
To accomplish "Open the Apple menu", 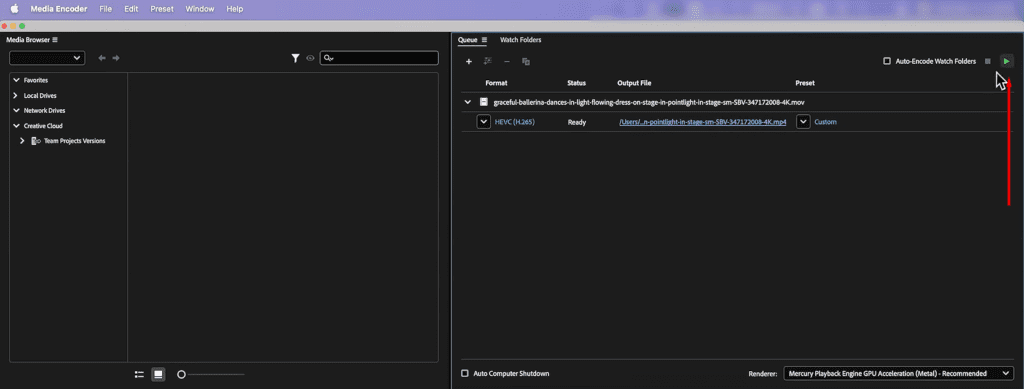I will coord(14,9).
